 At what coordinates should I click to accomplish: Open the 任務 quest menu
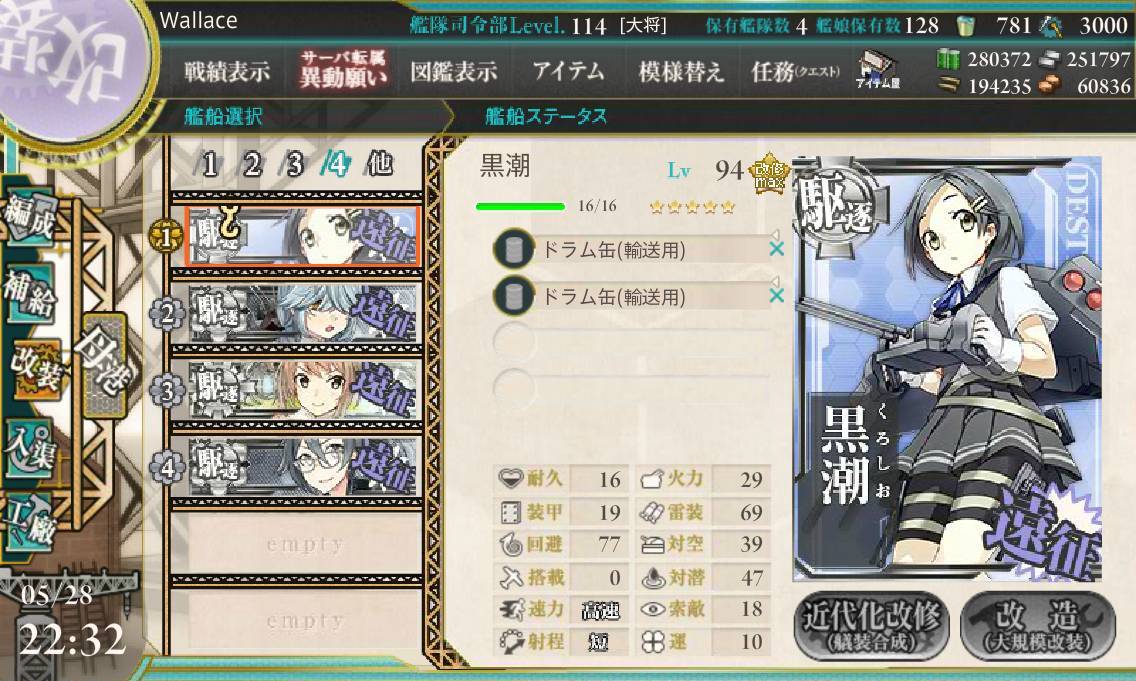click(x=795, y=72)
